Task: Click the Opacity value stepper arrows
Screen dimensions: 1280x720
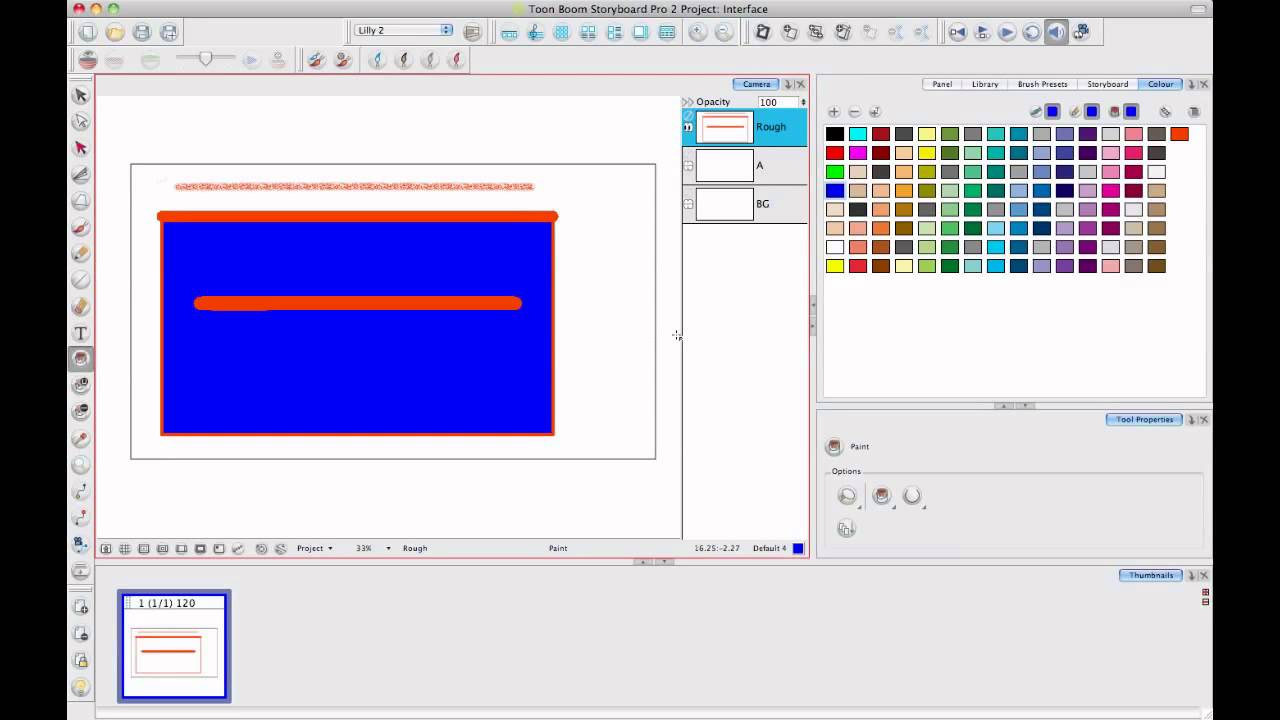Action: 803,102
